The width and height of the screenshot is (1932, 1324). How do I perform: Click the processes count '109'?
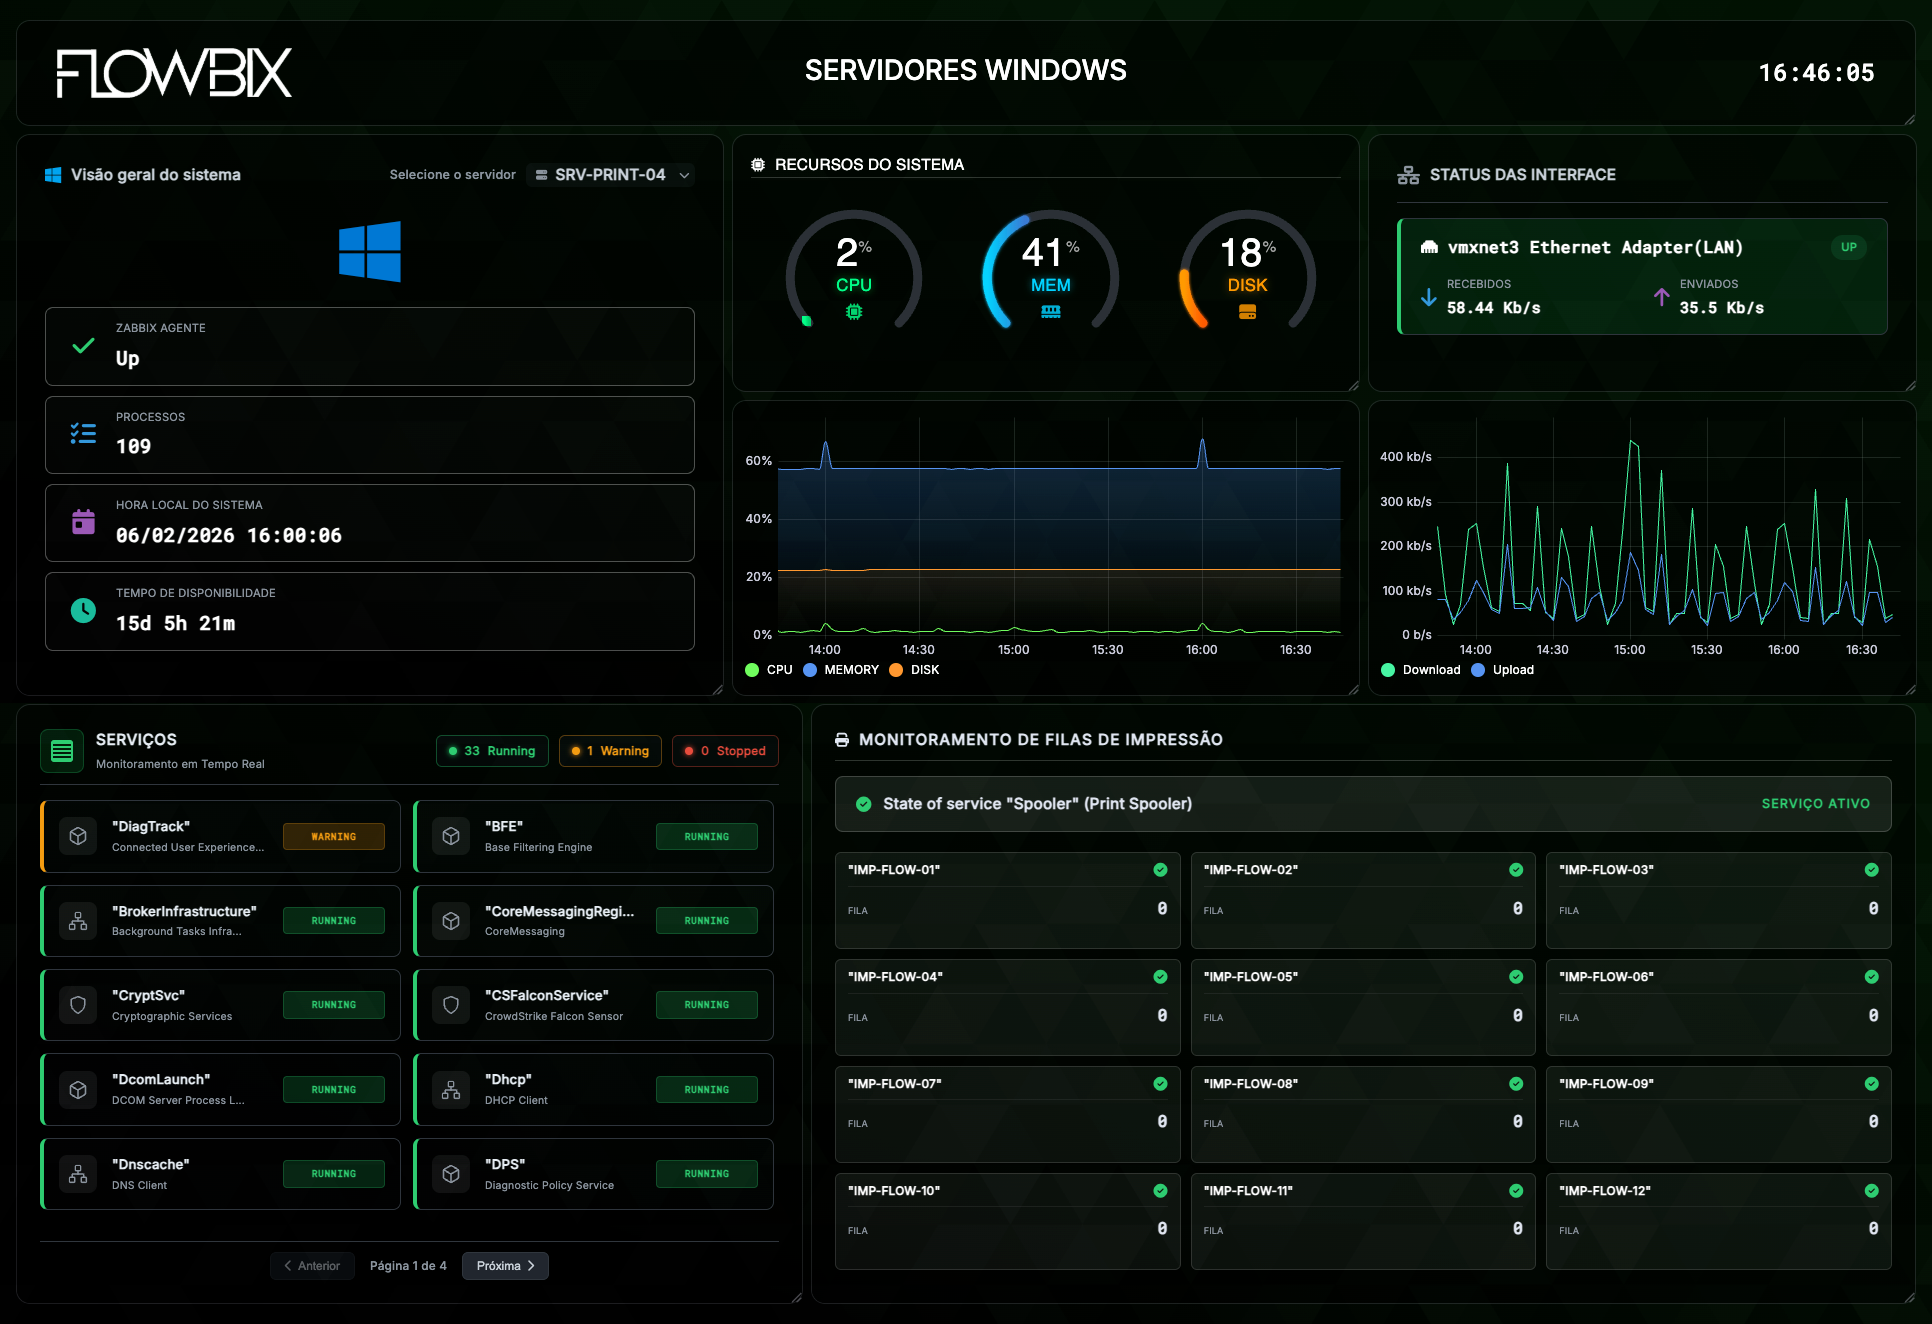coord(134,447)
